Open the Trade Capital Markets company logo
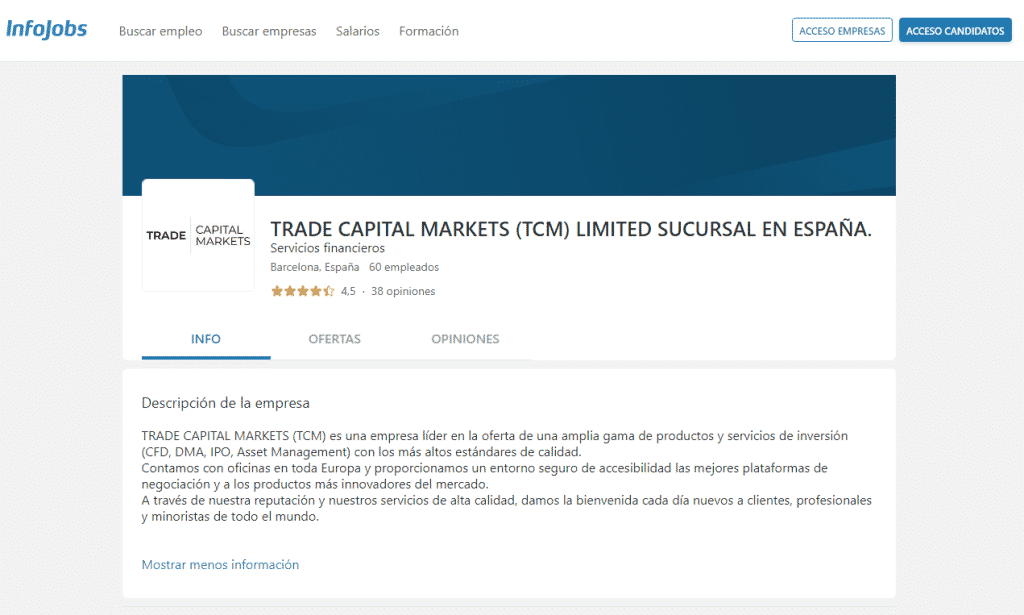The height and width of the screenshot is (615, 1024). point(198,235)
